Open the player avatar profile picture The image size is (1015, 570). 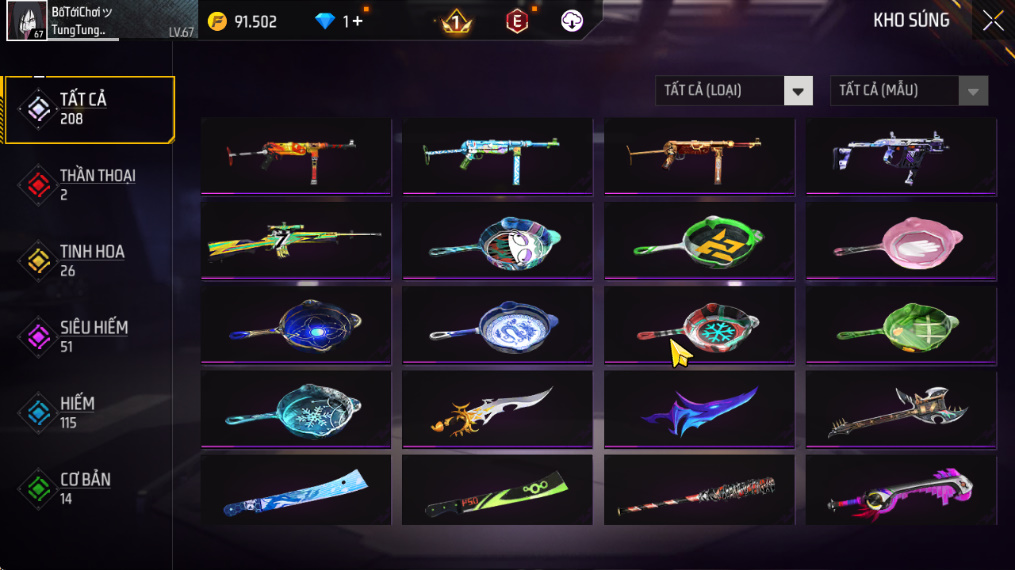tap(27, 20)
